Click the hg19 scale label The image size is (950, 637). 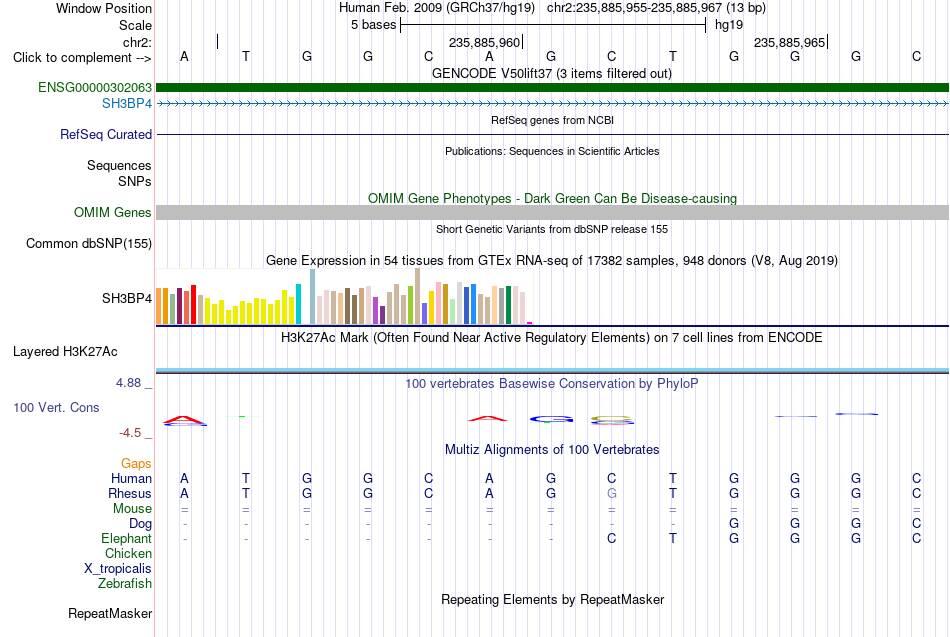[729, 25]
